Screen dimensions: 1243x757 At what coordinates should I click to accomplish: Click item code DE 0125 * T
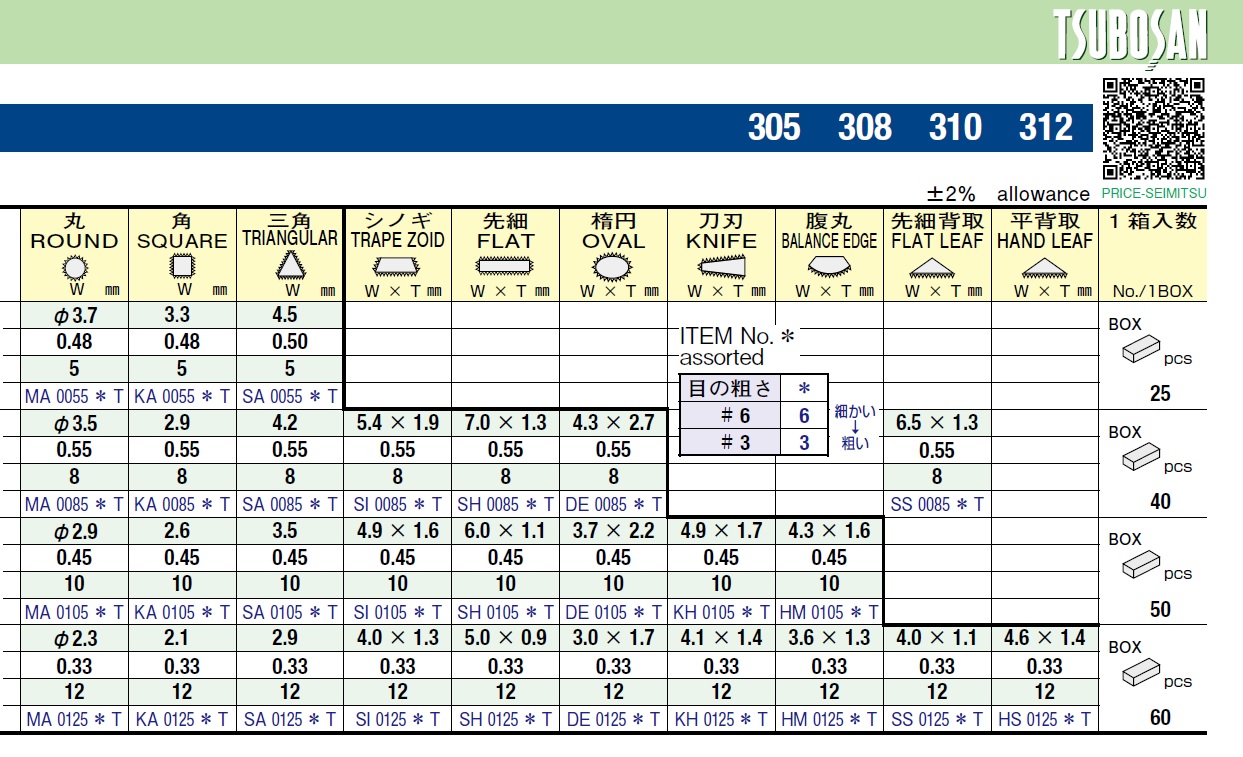(x=613, y=719)
